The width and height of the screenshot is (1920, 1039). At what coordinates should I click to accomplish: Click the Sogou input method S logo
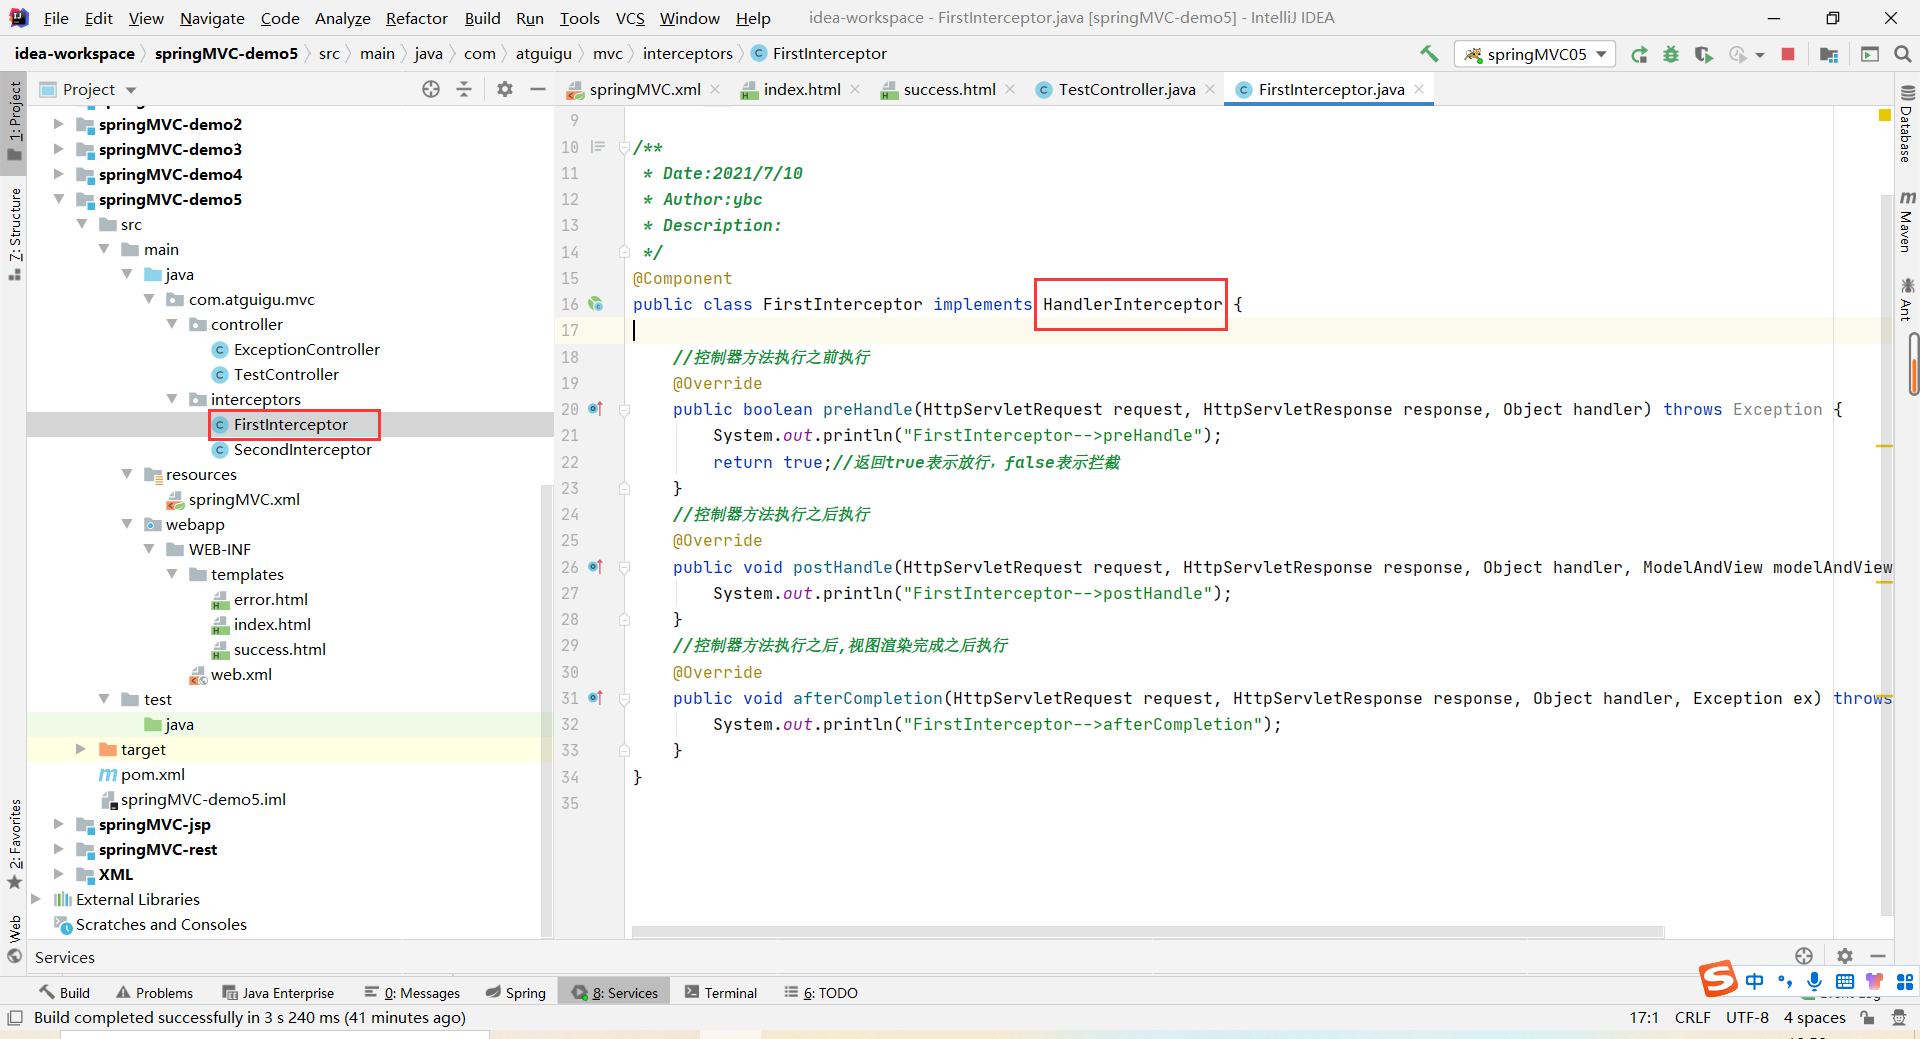1718,978
